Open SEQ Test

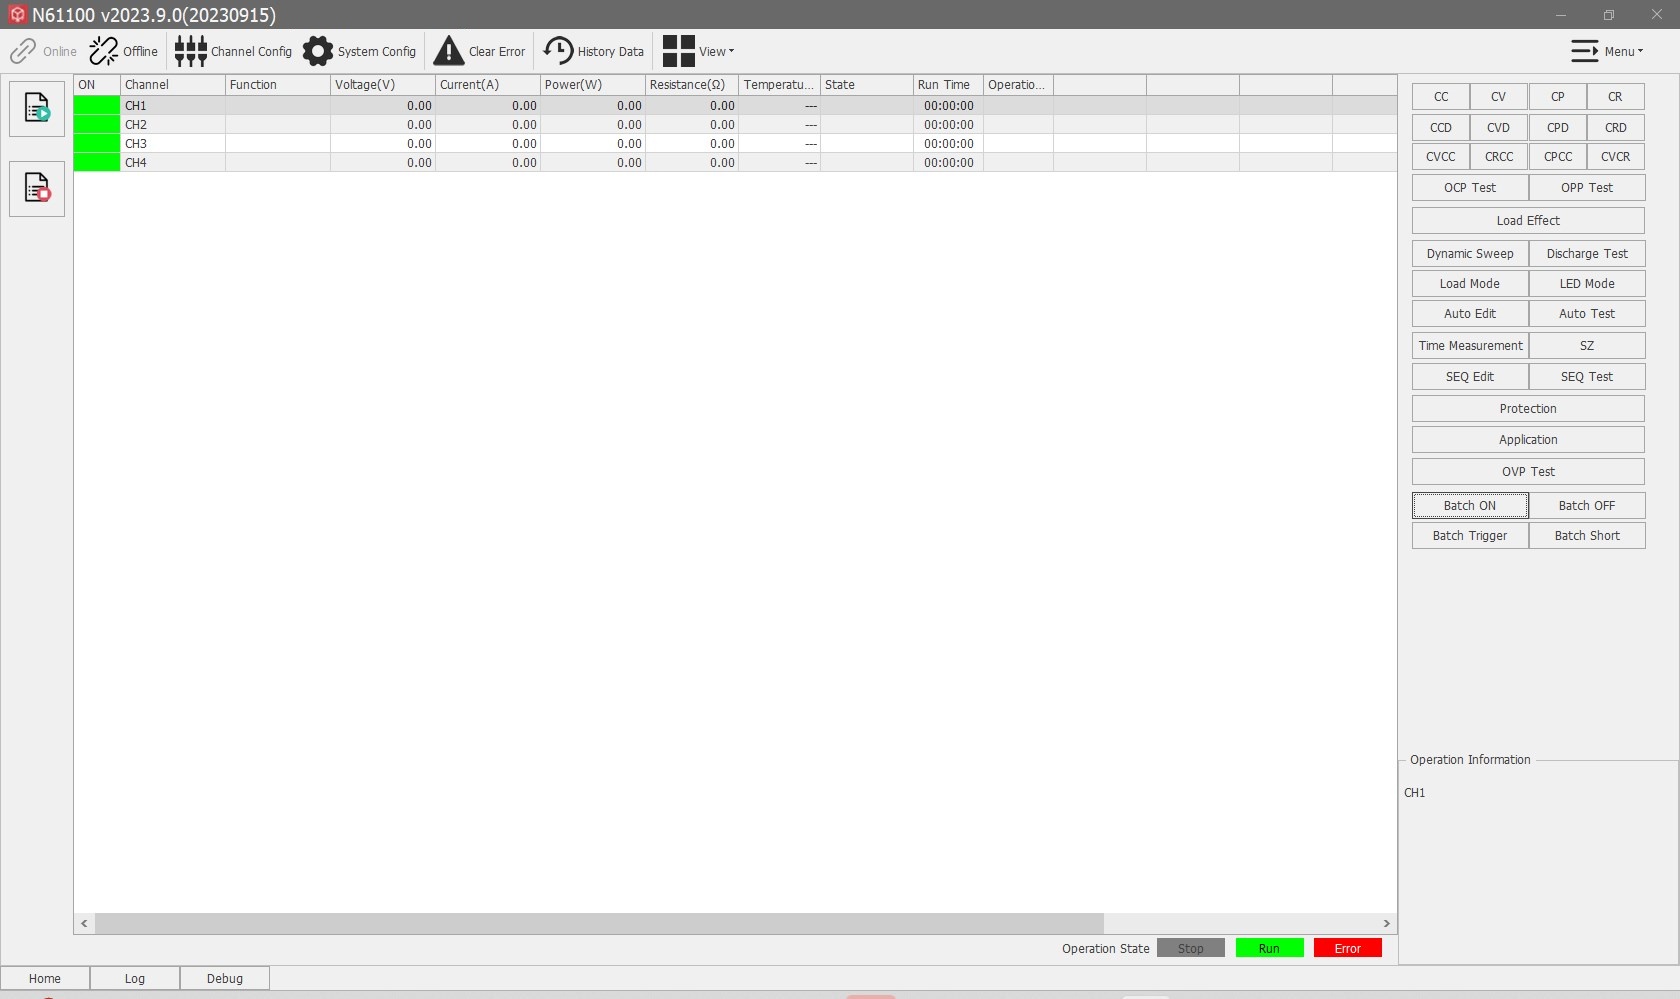pos(1587,377)
